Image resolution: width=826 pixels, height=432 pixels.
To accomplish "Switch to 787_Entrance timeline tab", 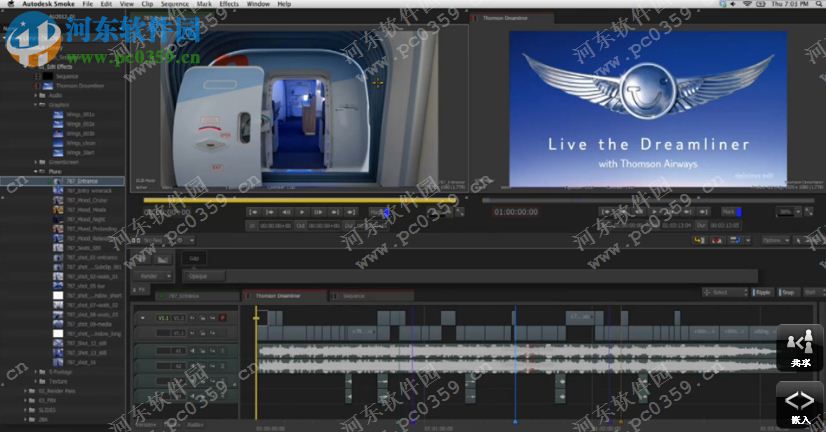I will (x=196, y=296).
